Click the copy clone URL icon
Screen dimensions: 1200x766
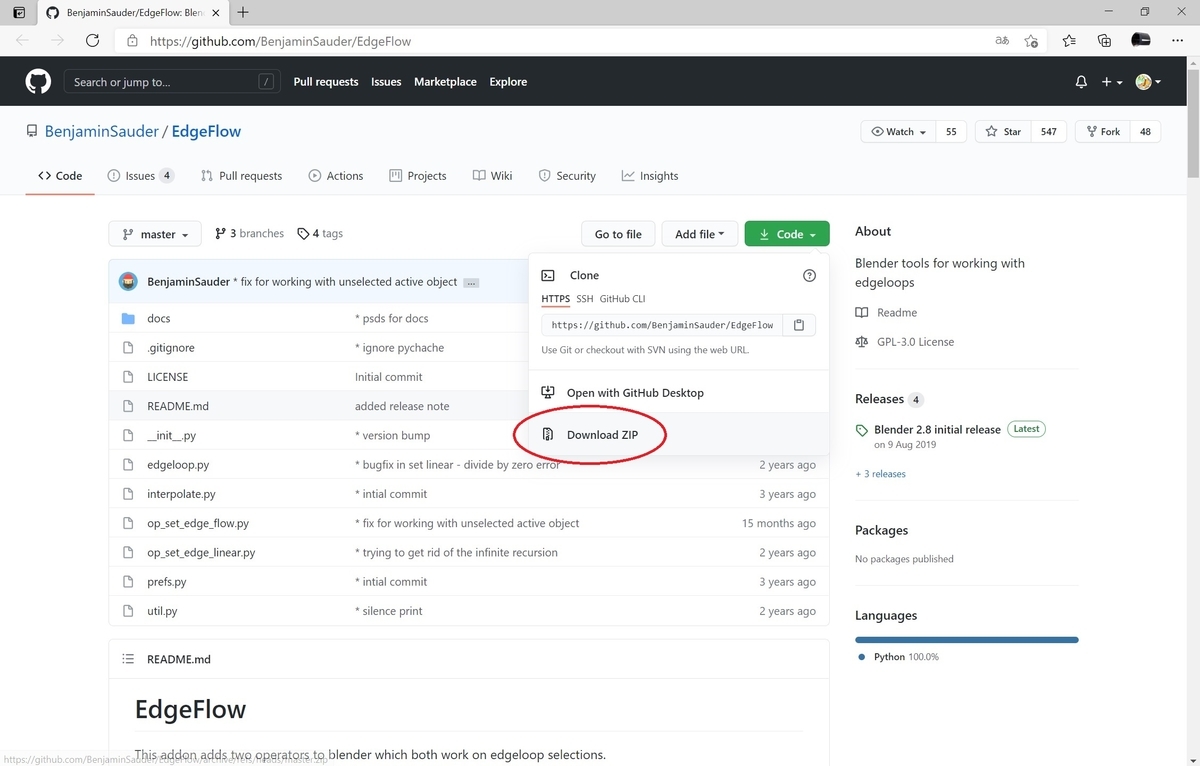(799, 325)
